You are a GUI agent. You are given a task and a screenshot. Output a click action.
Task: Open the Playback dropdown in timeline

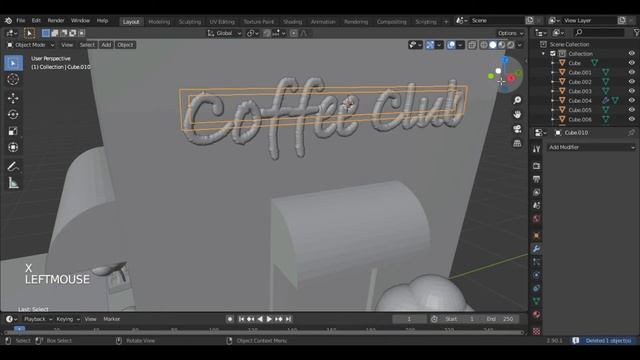(38, 319)
